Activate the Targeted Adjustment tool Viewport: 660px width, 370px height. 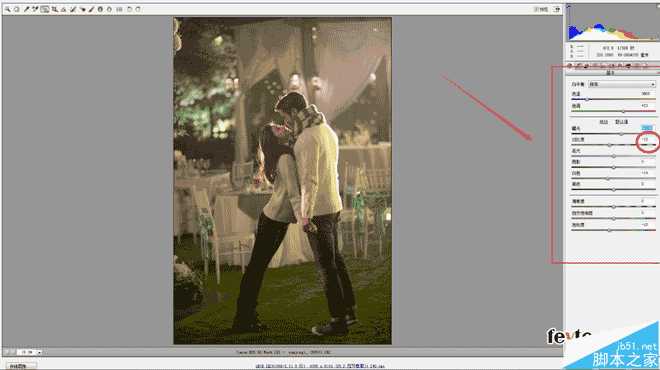[45, 9]
